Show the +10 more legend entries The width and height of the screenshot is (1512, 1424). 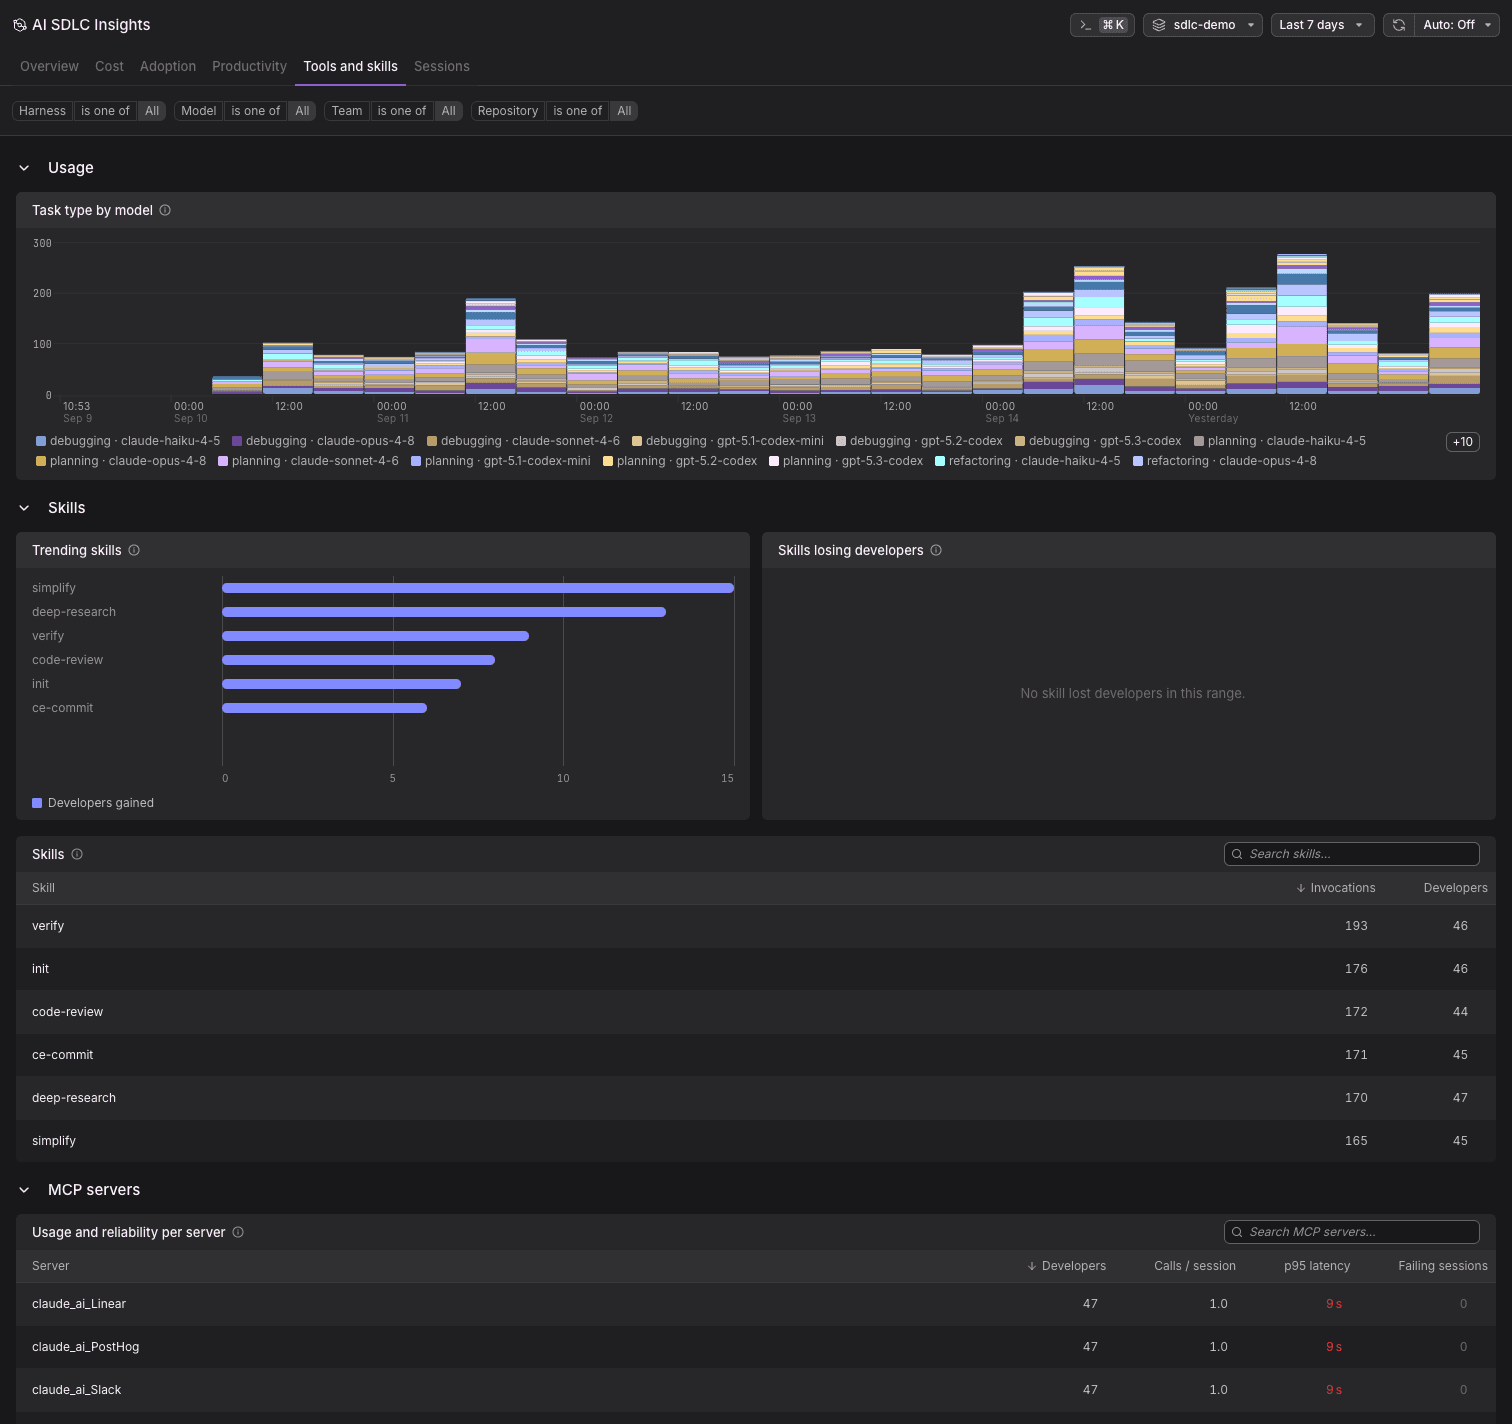(x=1462, y=442)
